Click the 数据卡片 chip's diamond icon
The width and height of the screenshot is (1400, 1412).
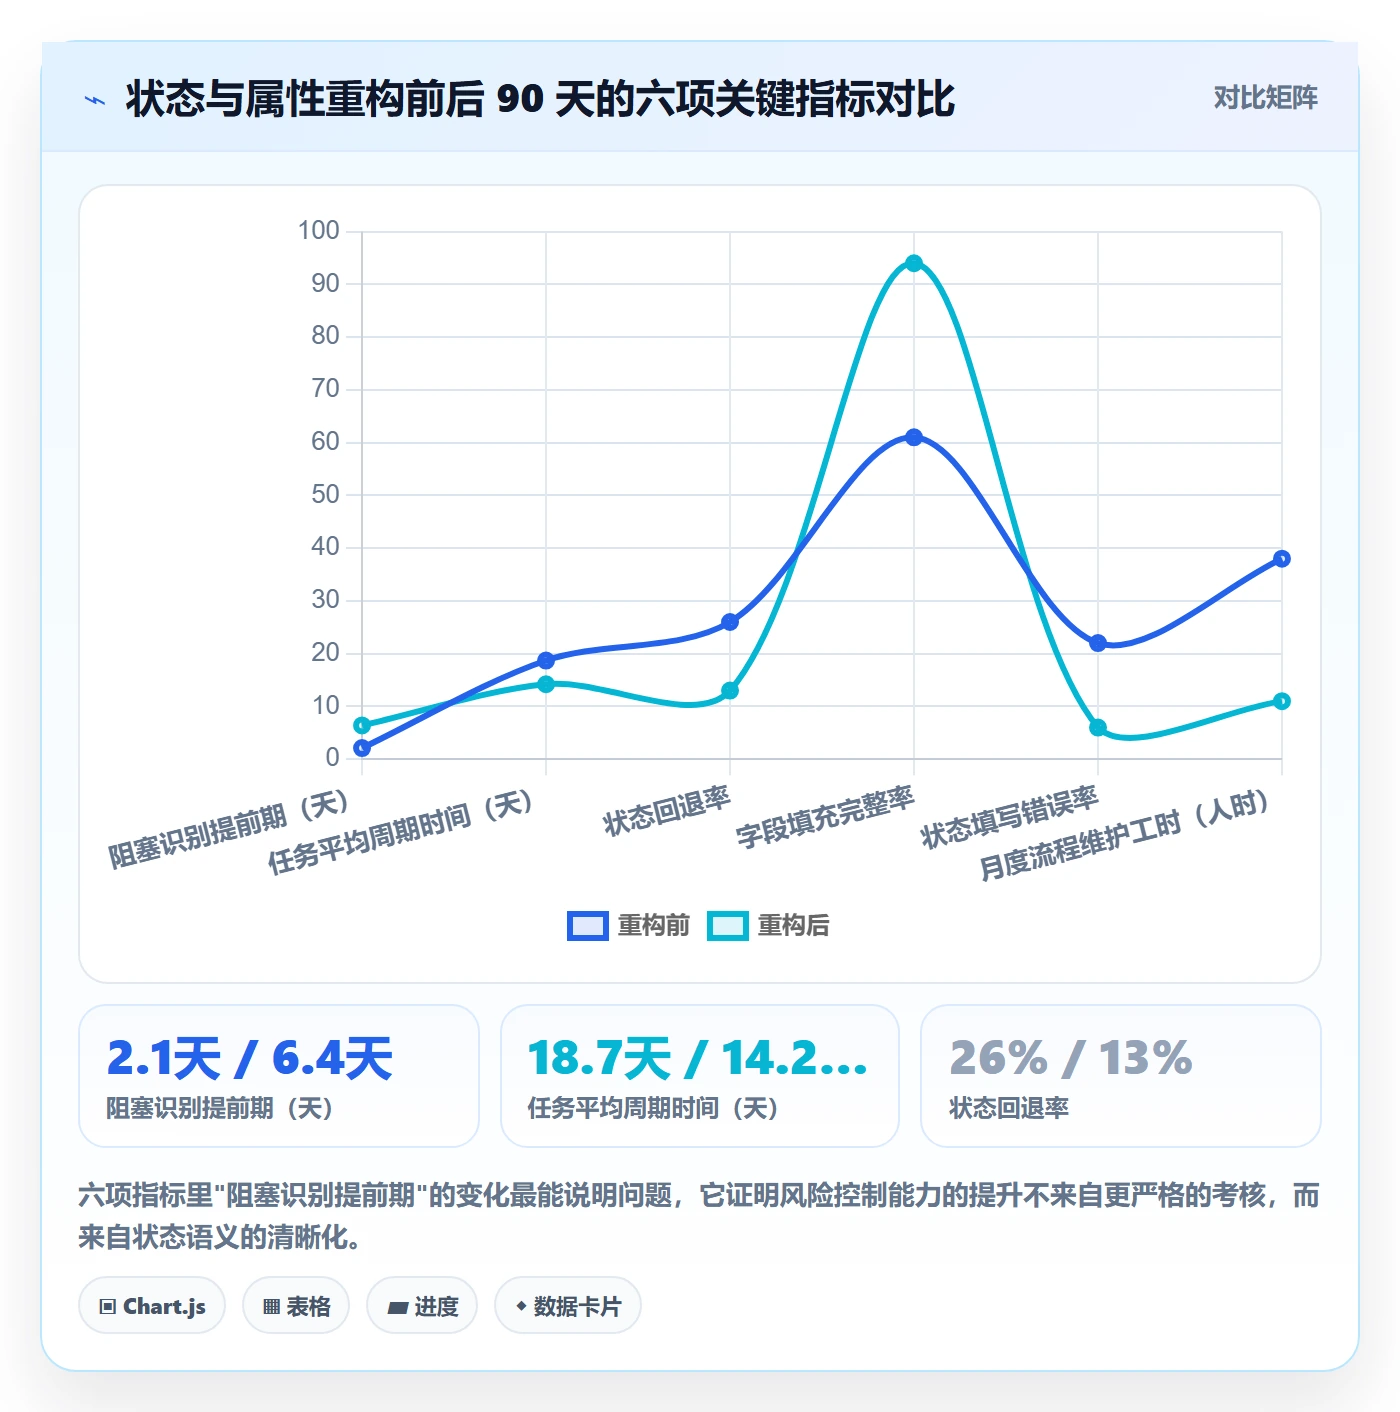(x=521, y=1305)
